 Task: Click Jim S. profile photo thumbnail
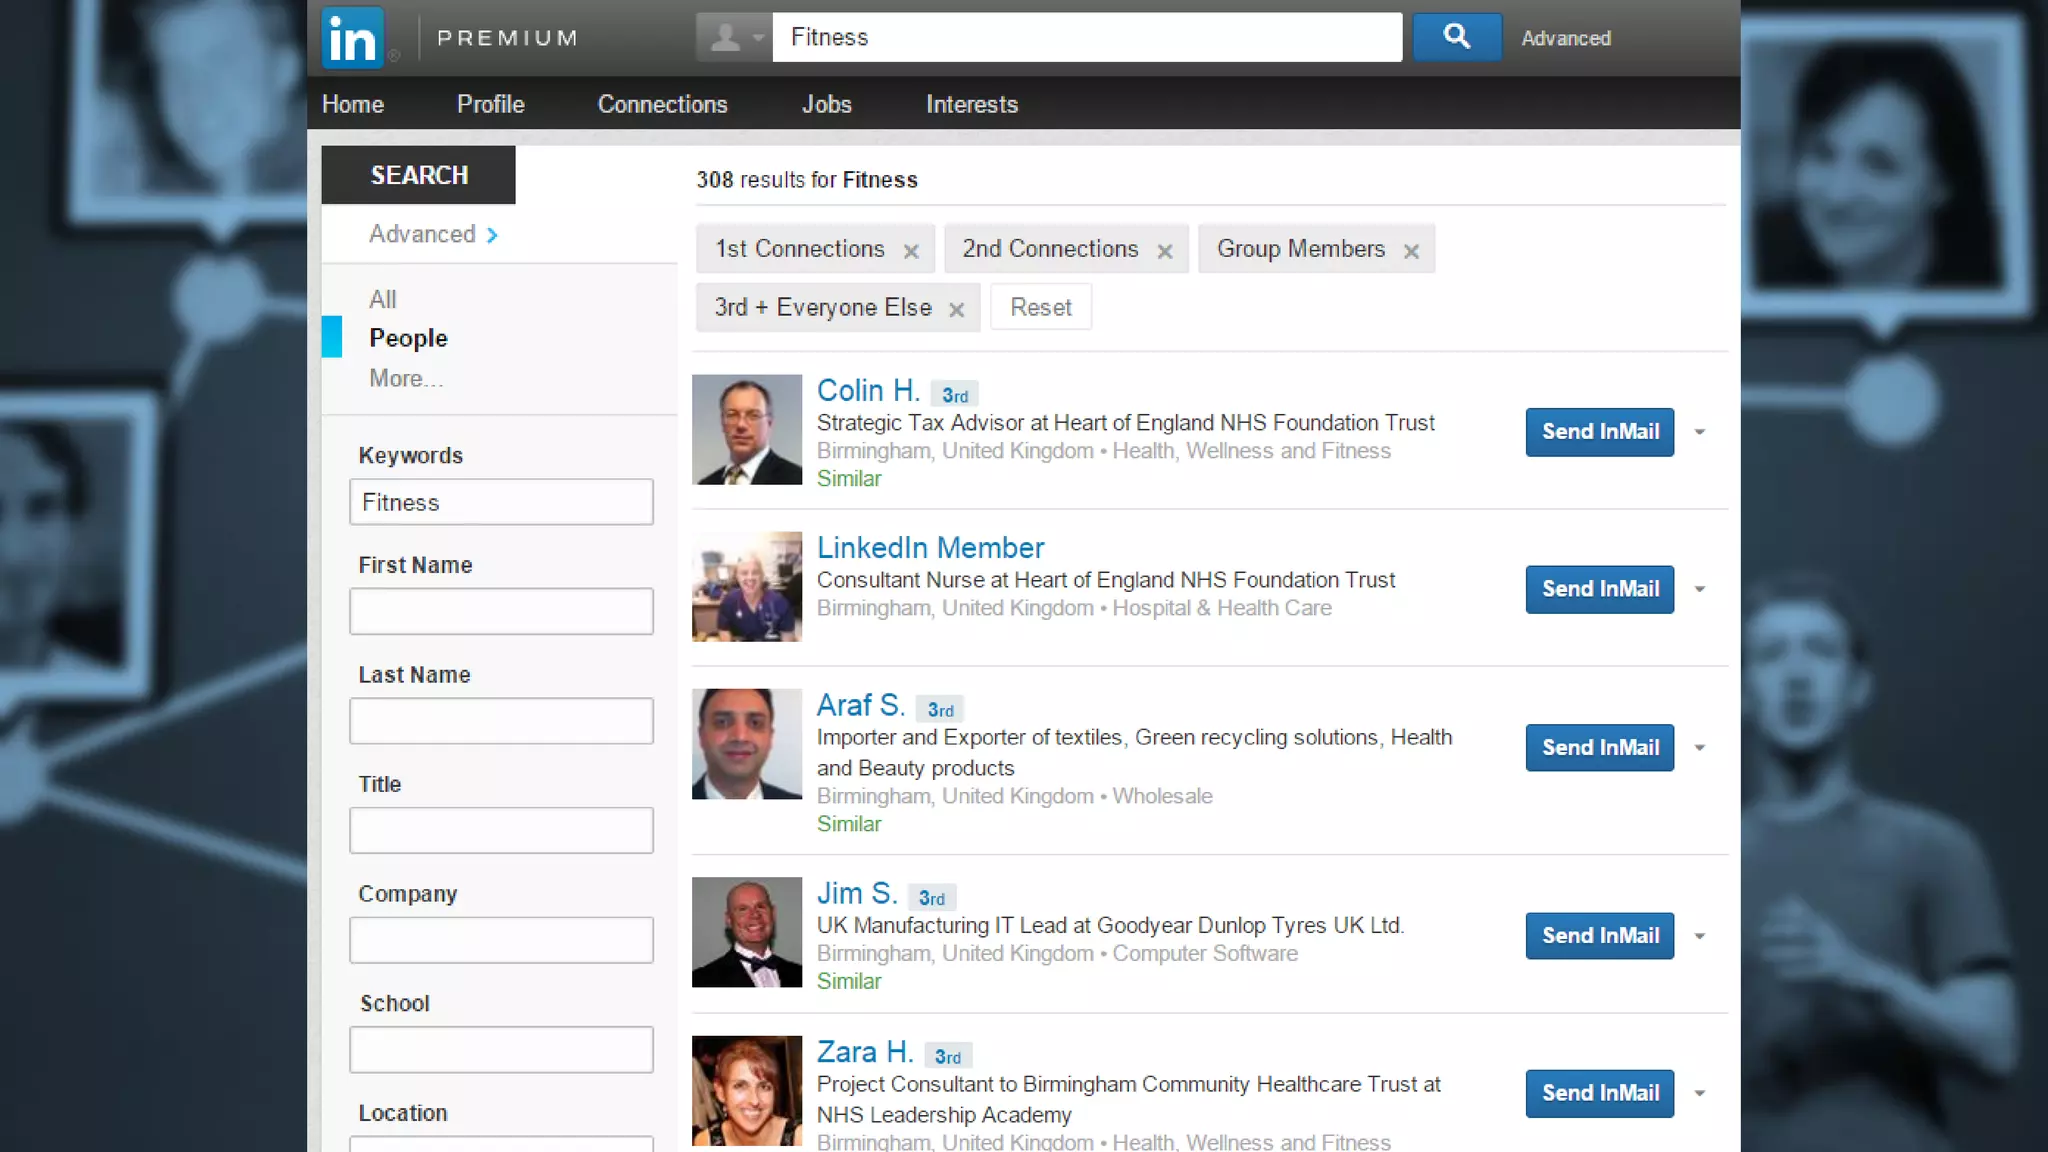pyautogui.click(x=746, y=932)
